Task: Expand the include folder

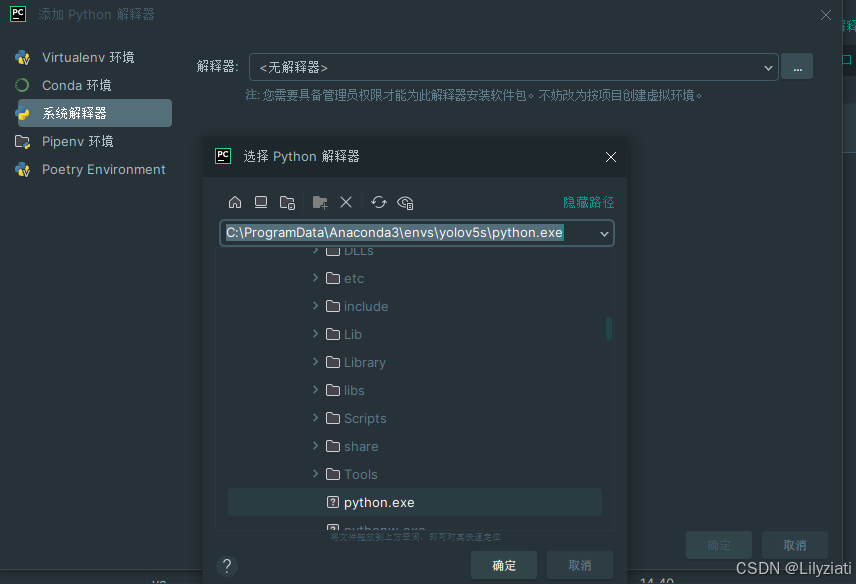Action: click(x=316, y=306)
